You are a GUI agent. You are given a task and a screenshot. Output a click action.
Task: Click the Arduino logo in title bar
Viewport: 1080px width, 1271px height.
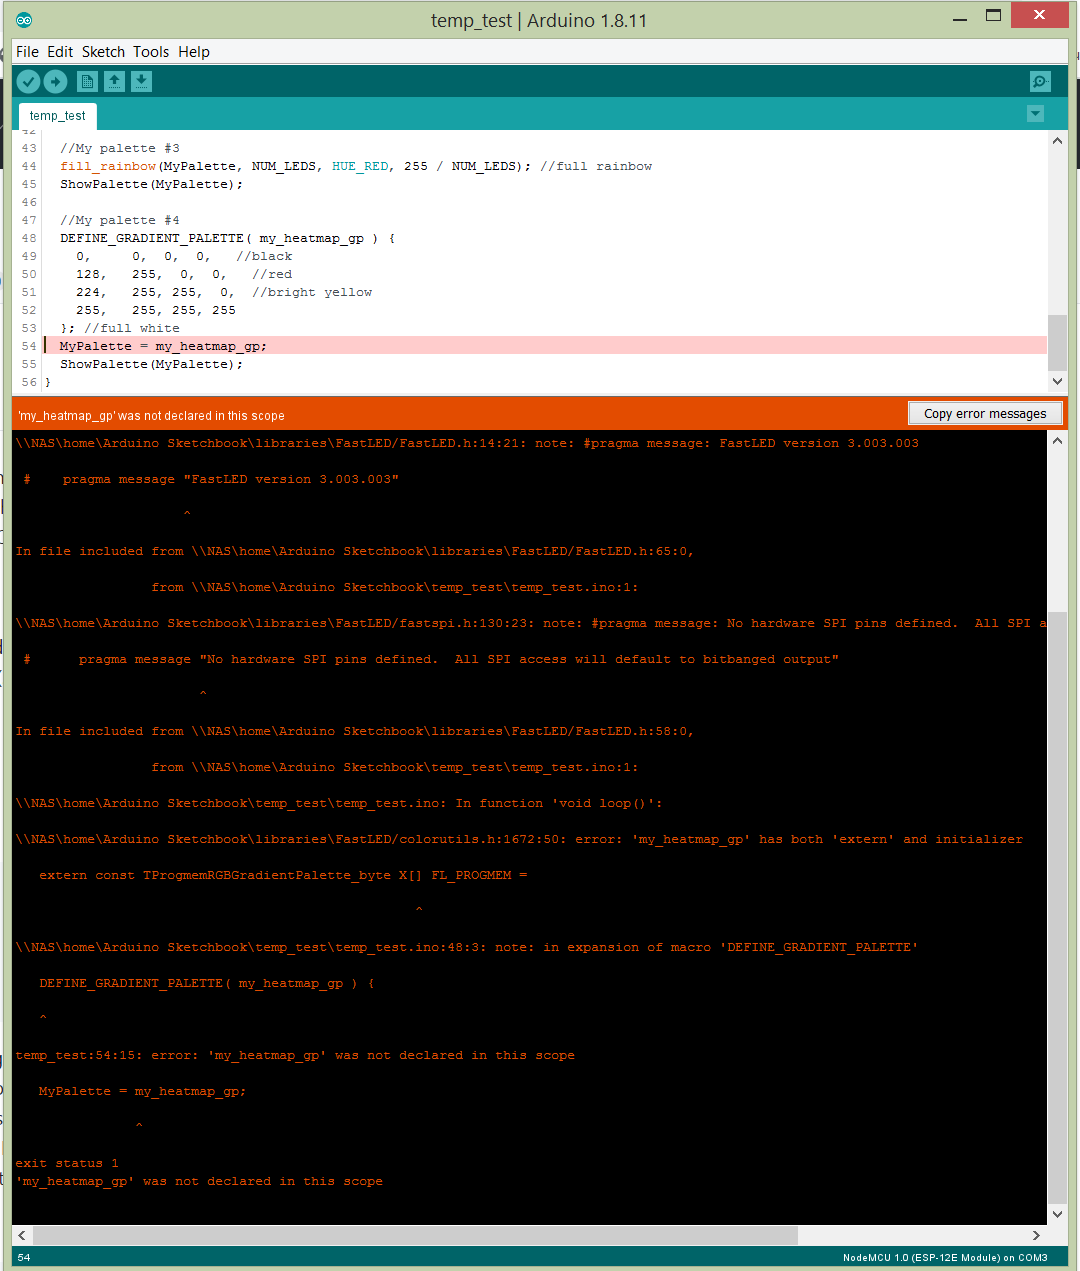(x=24, y=20)
